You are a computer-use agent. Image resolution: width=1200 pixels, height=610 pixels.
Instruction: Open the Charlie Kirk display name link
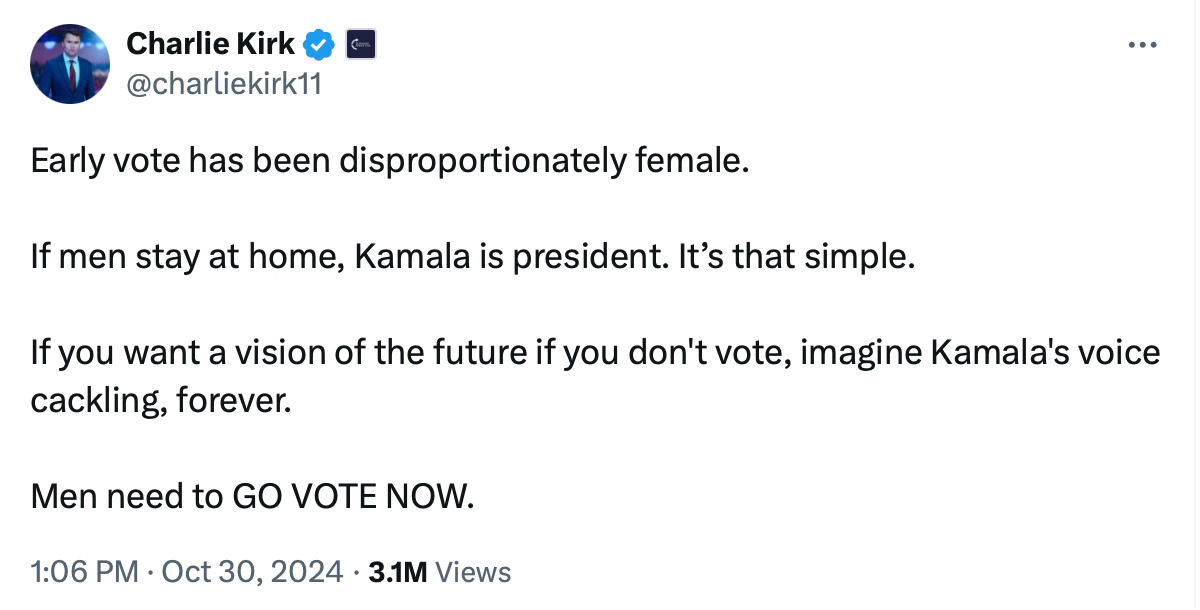210,44
